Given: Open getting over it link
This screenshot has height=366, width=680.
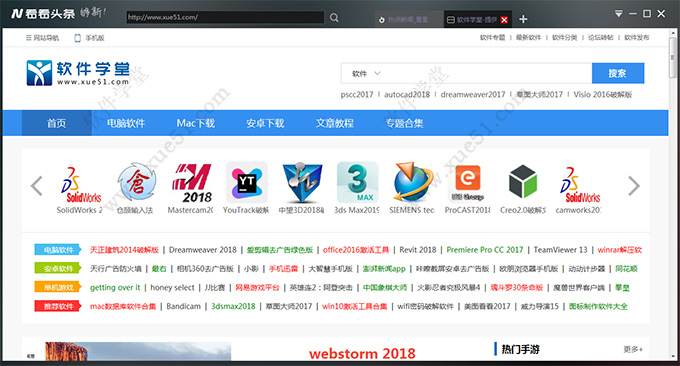Looking at the screenshot, I should click(x=115, y=288).
